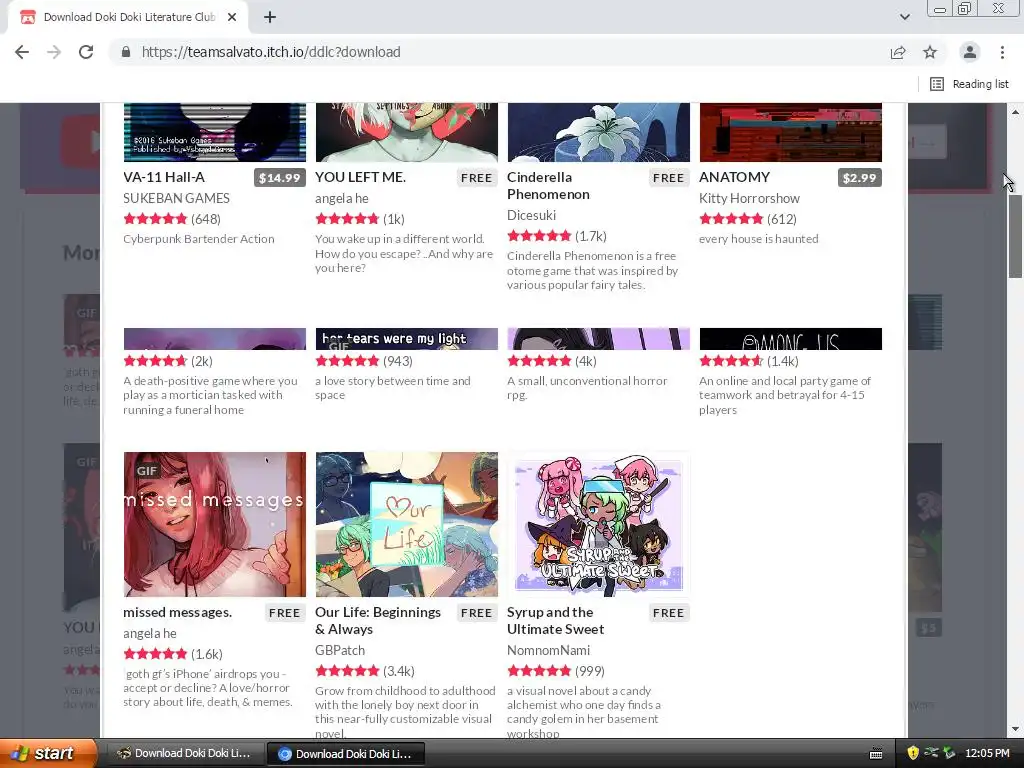Click the network connection tray icon

coord(931,753)
